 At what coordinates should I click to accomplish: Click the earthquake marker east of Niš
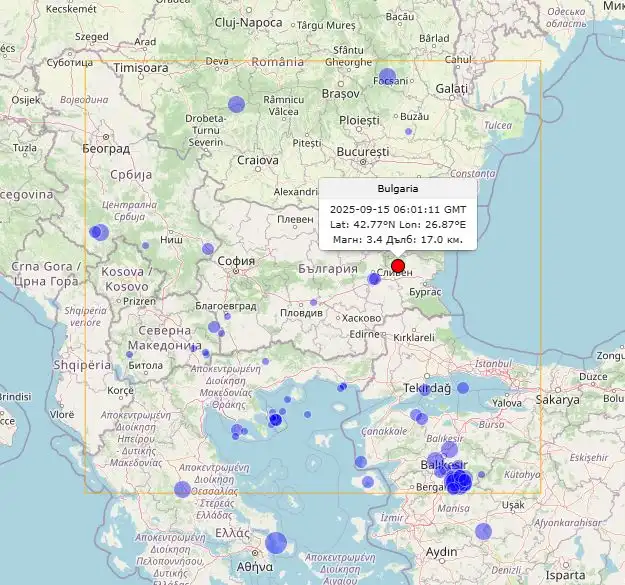tap(208, 248)
